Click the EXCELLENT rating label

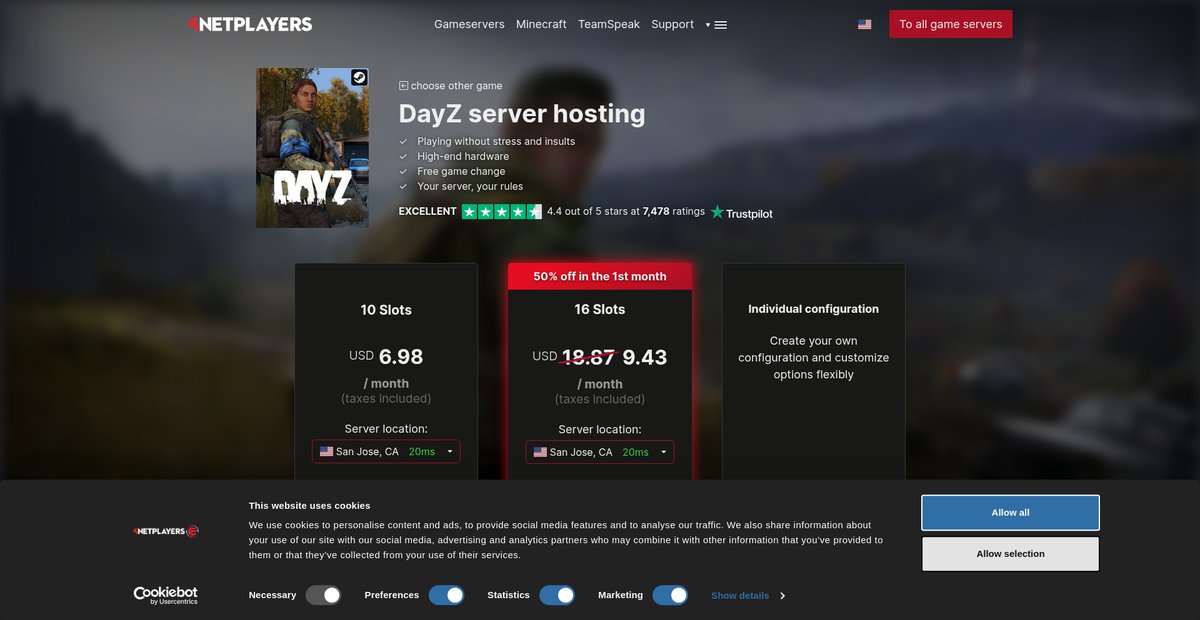427,212
